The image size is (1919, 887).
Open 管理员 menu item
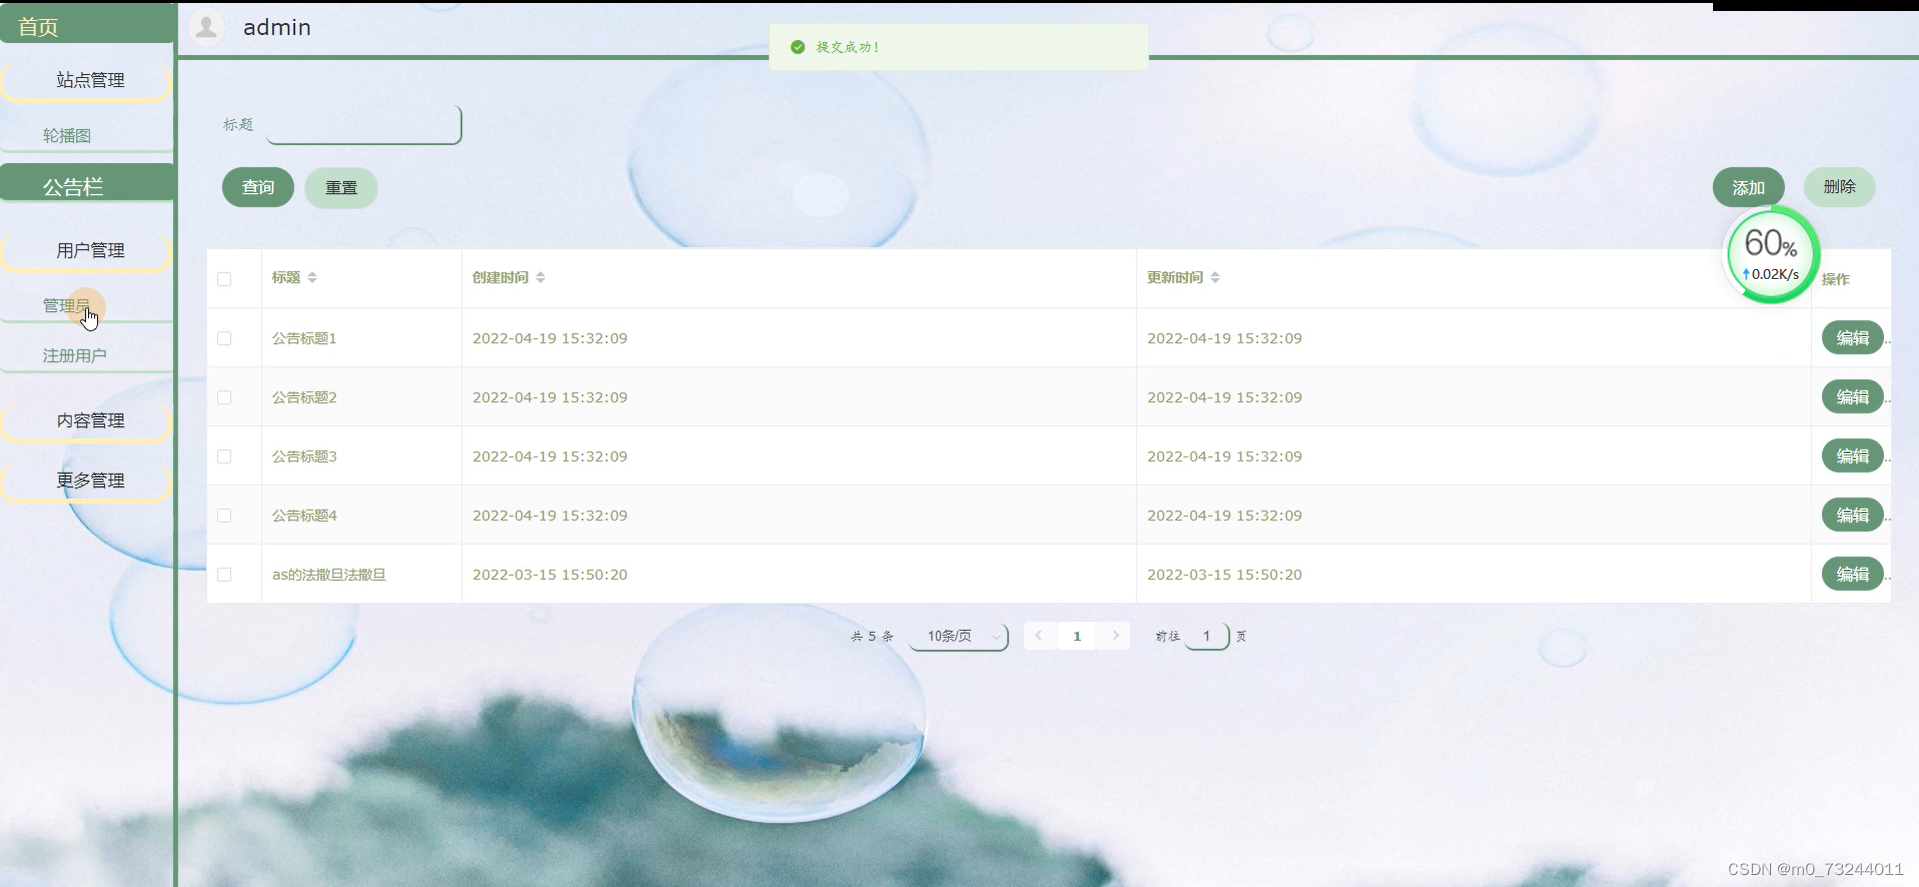tap(86, 305)
